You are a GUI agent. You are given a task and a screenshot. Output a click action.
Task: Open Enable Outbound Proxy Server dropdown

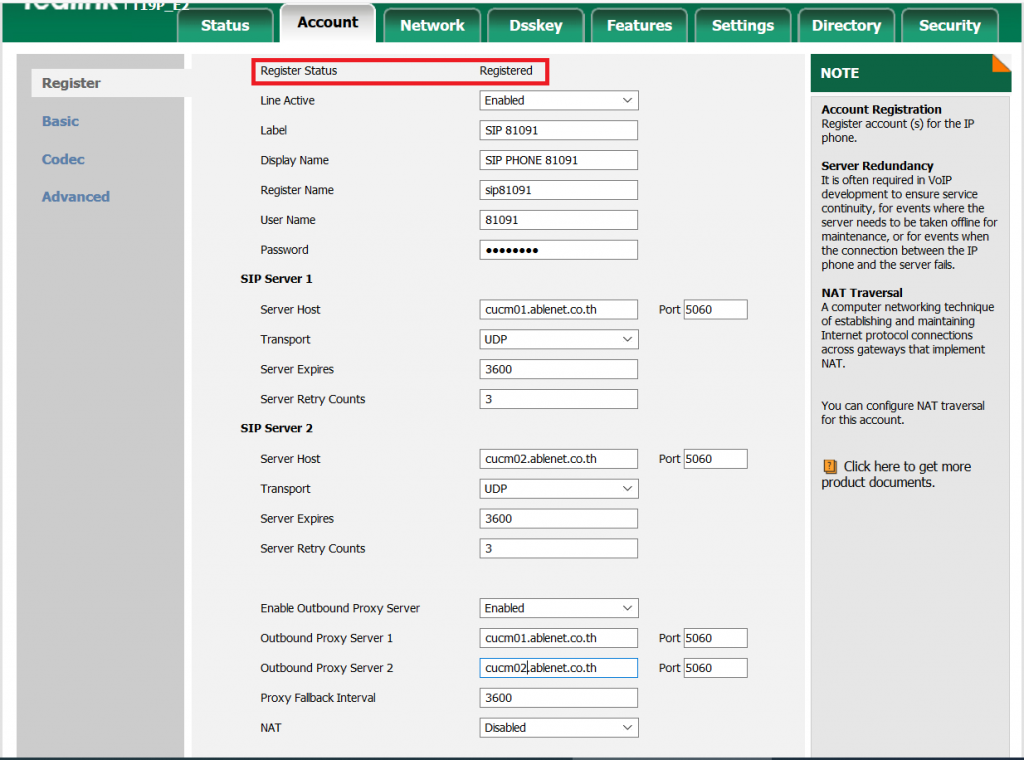pos(558,608)
